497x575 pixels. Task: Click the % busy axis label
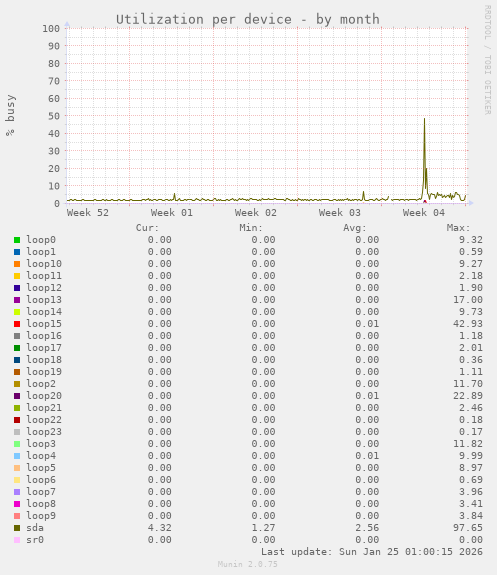click(10, 115)
